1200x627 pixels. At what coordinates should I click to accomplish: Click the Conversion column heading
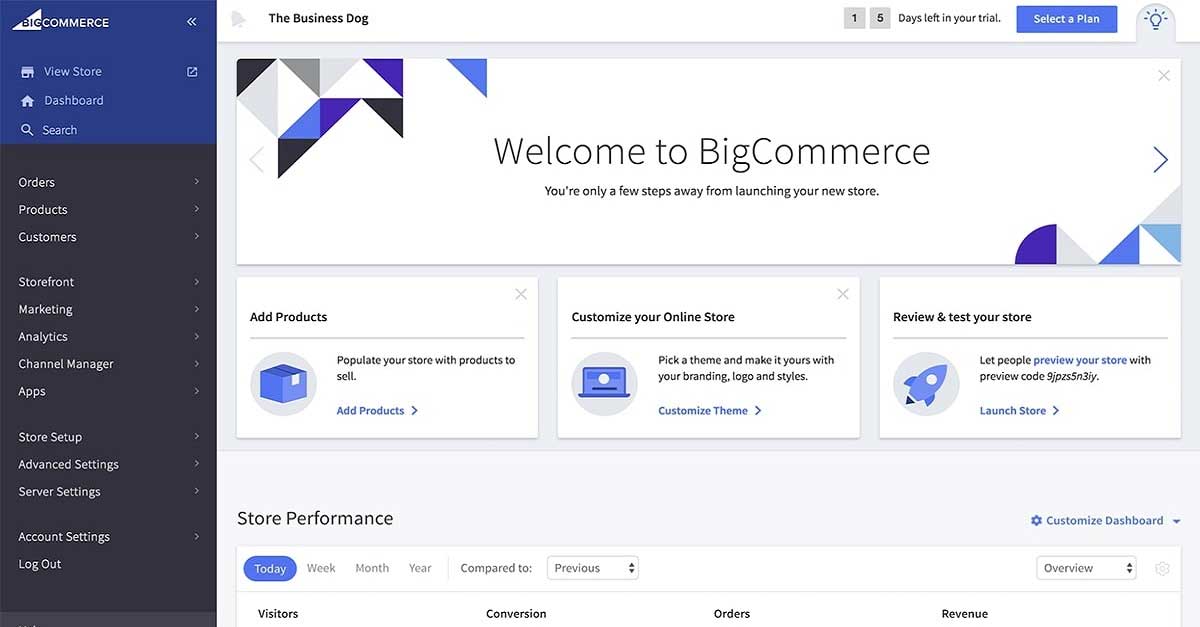pyautogui.click(x=516, y=614)
